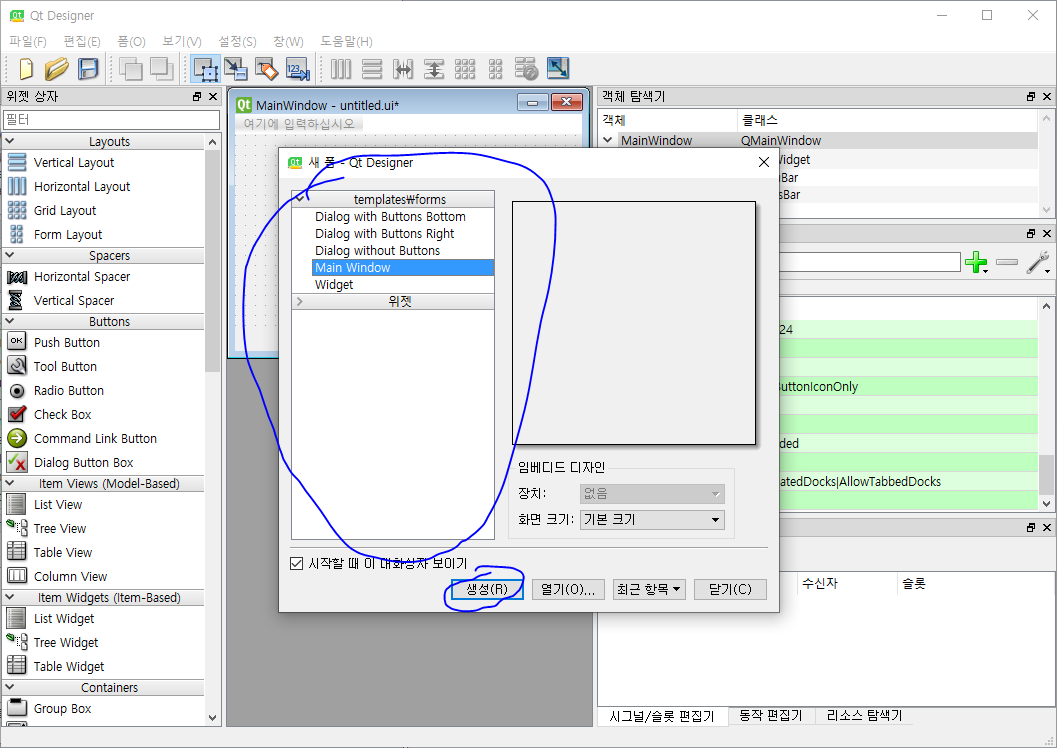Select Grid Layout in widget box
Image resolution: width=1057 pixels, height=748 pixels.
pyautogui.click(x=65, y=211)
